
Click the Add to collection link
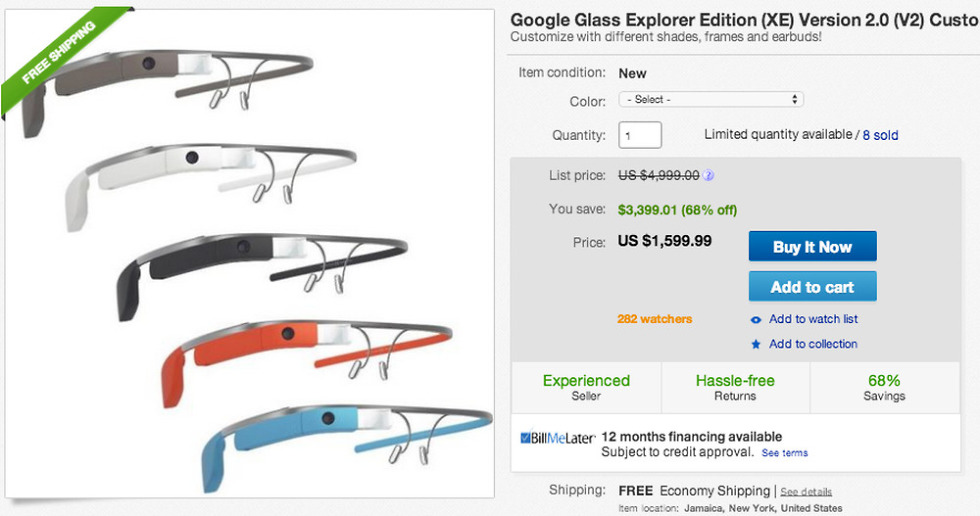pos(813,345)
